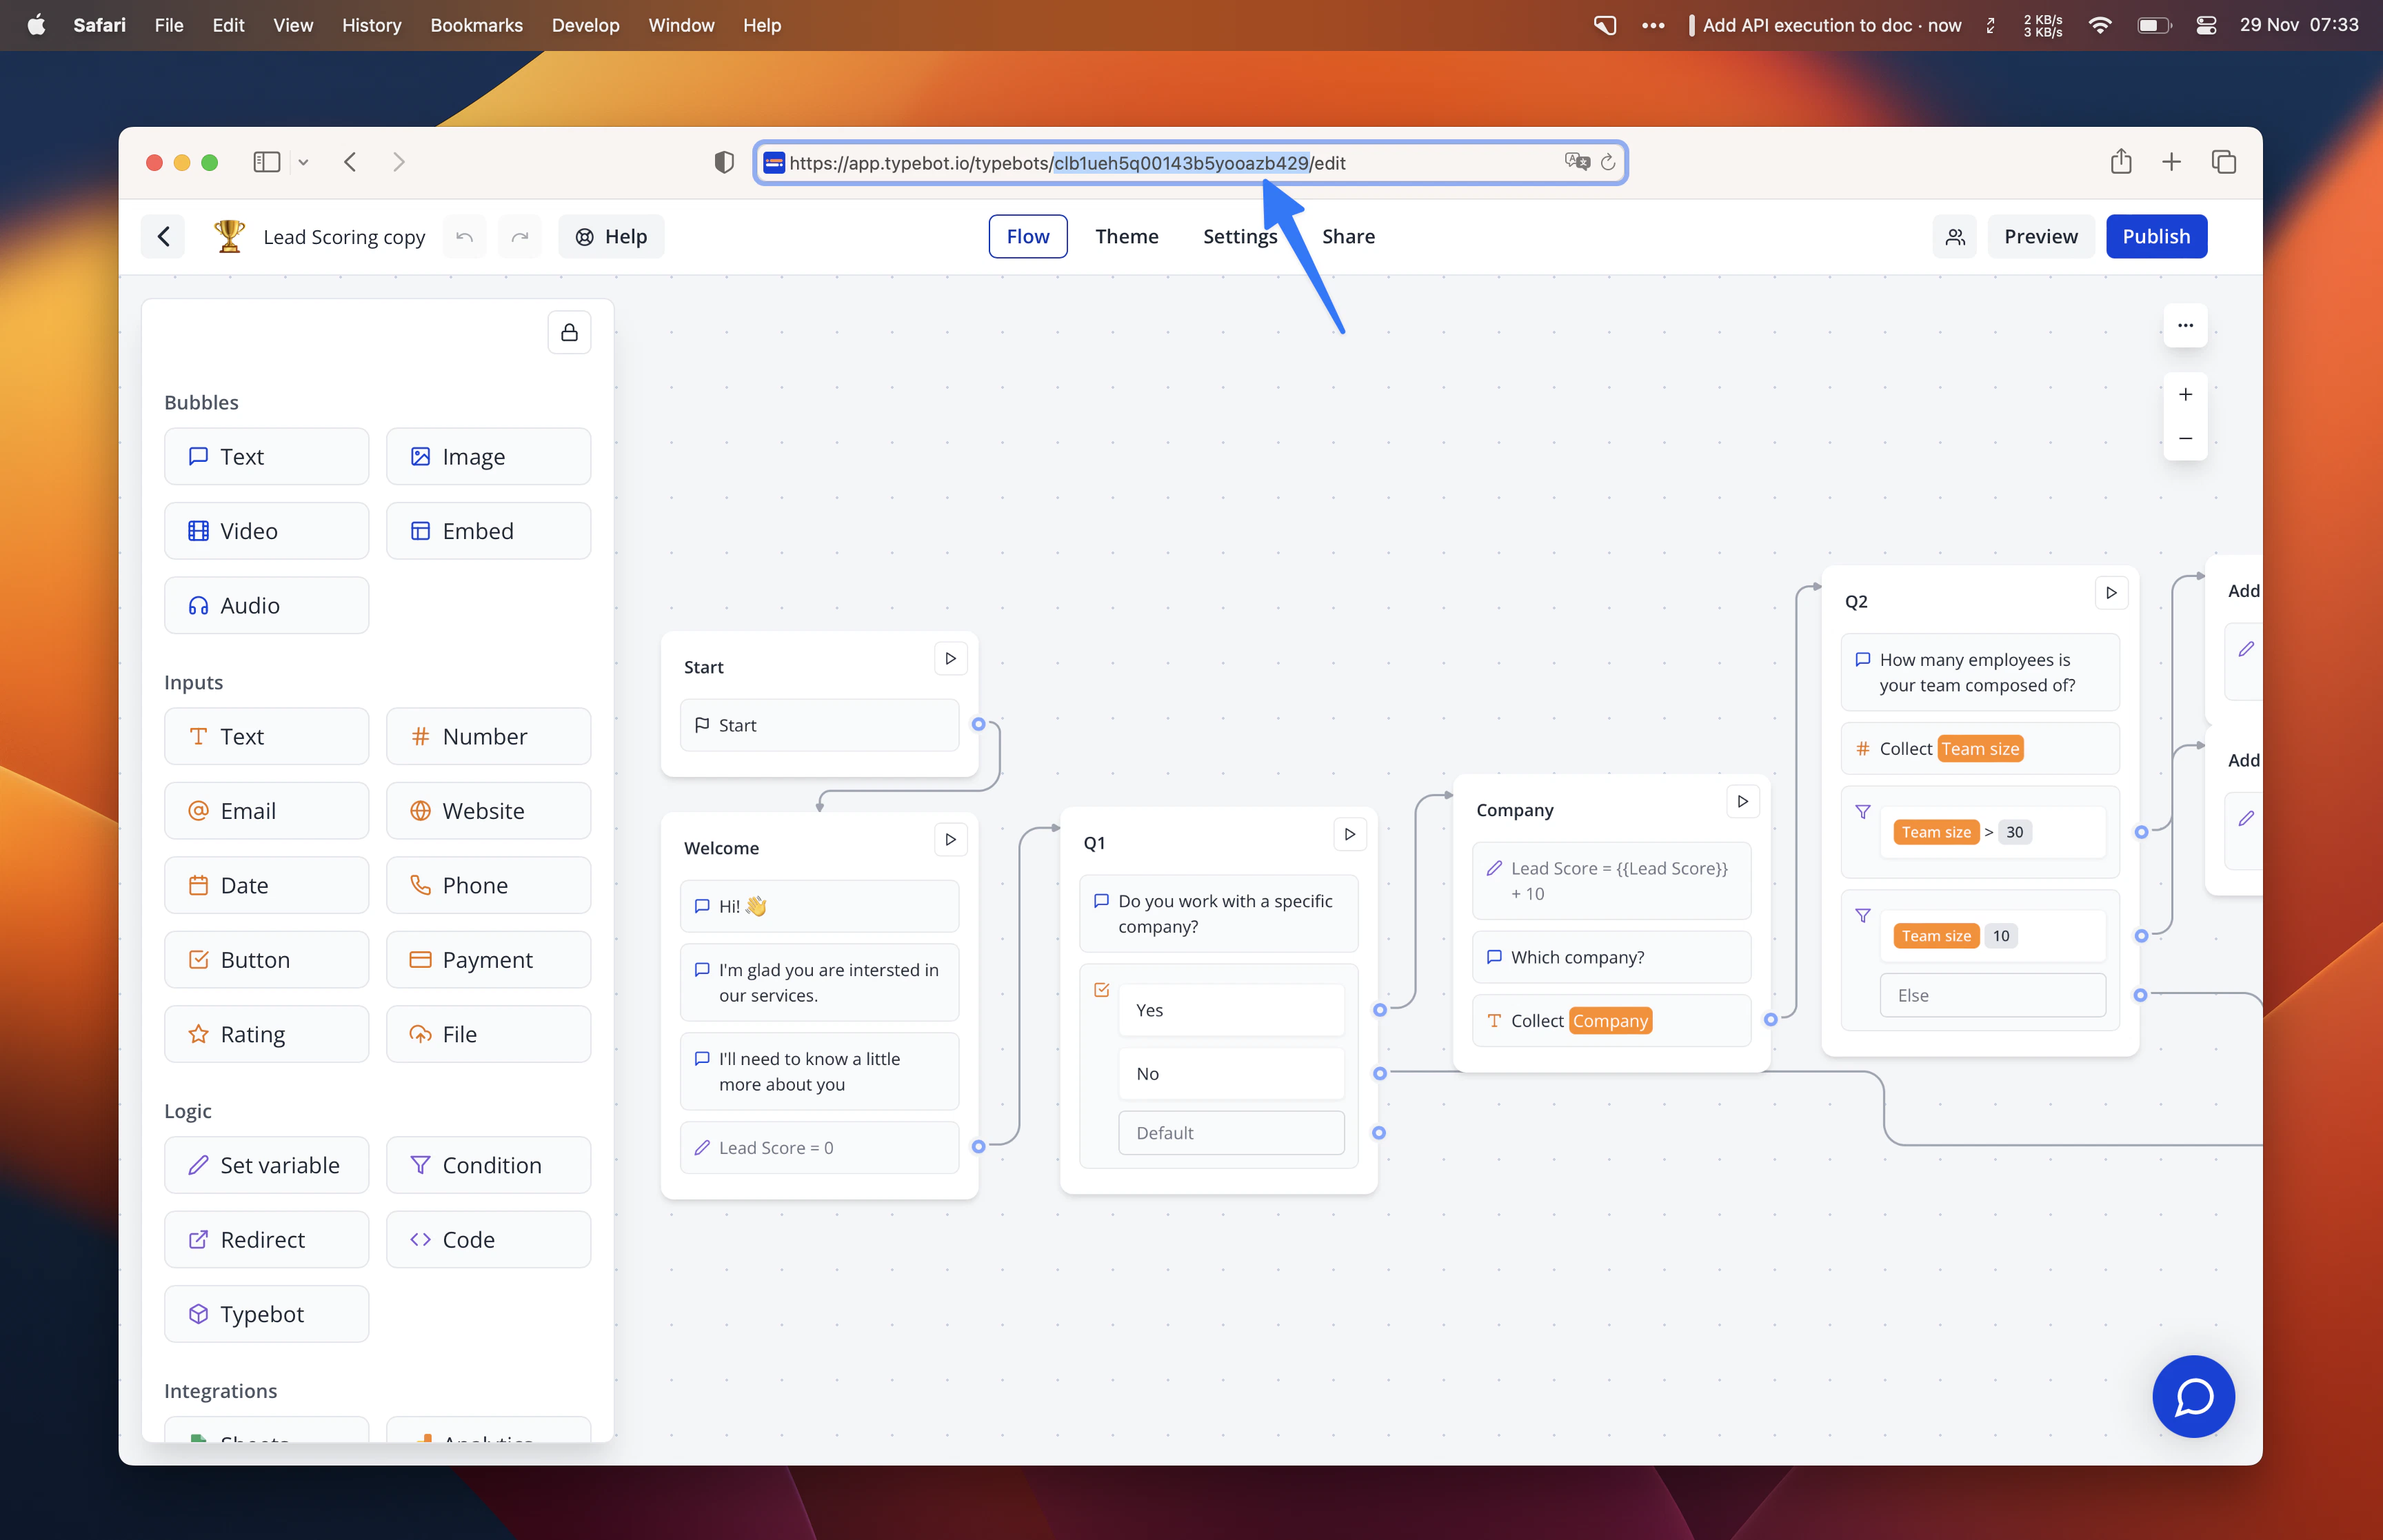Add a Condition logic block
This screenshot has width=2383, height=1540.
click(489, 1165)
